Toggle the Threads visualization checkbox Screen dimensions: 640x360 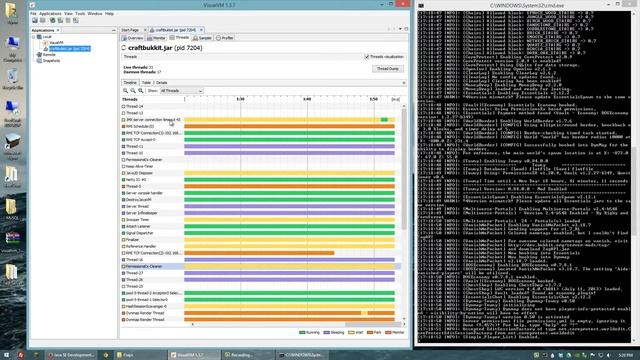pyautogui.click(x=367, y=57)
